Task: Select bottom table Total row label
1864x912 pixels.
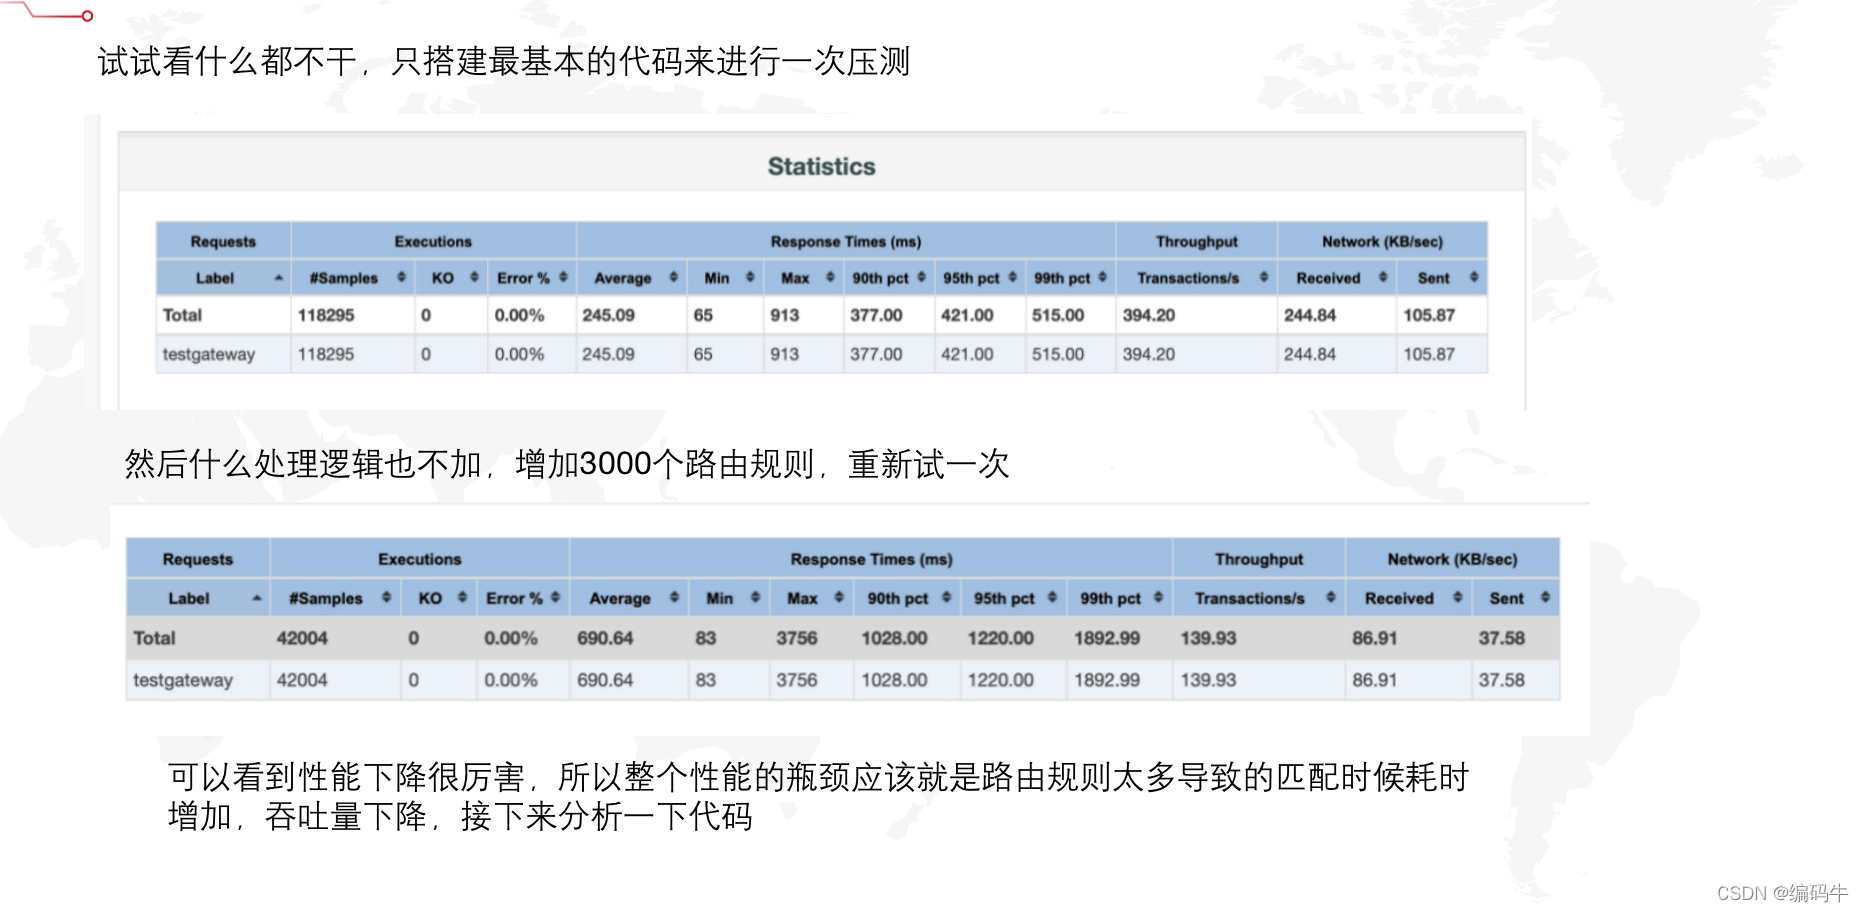Action: tap(154, 638)
